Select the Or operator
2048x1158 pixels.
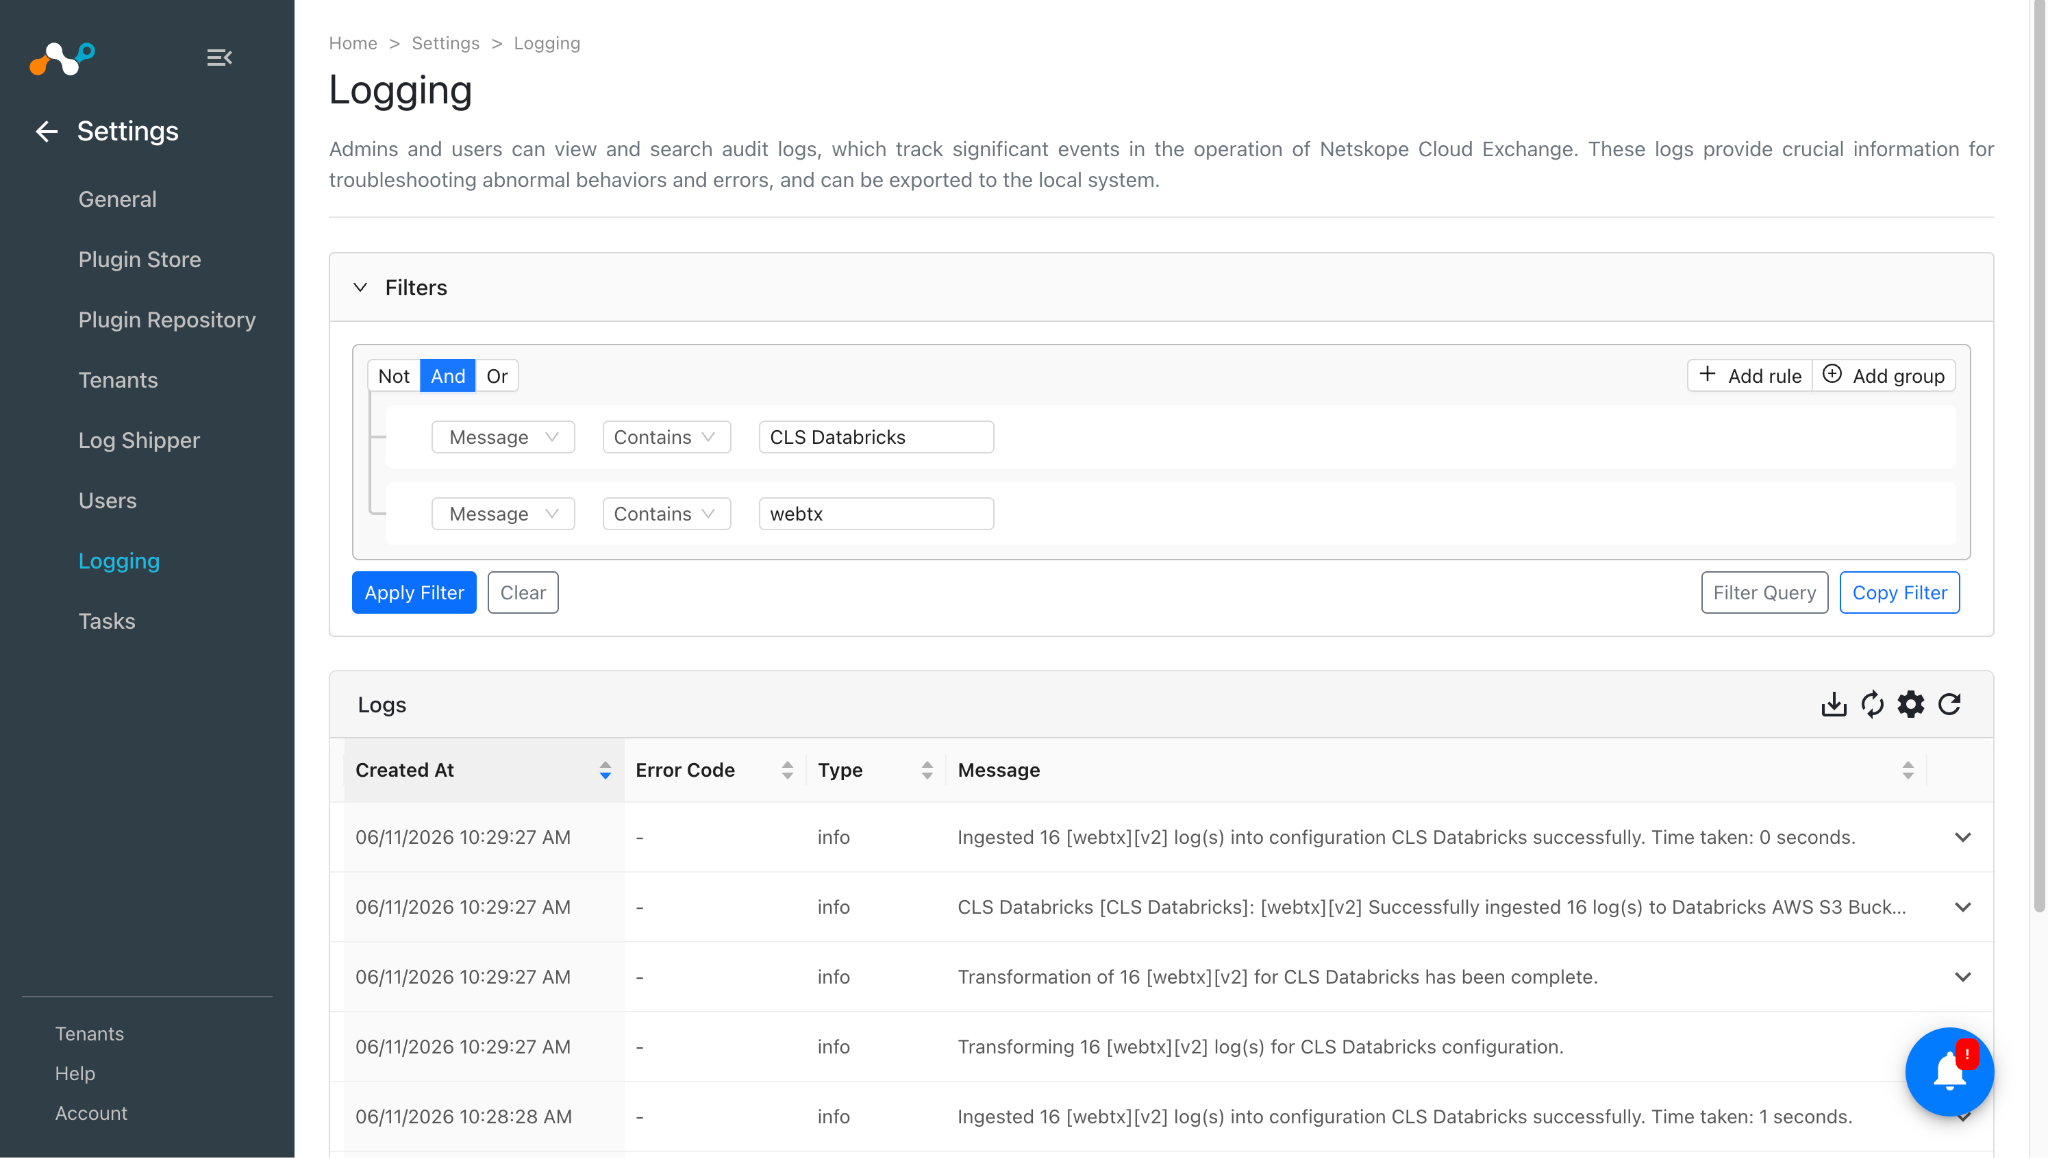[497, 376]
